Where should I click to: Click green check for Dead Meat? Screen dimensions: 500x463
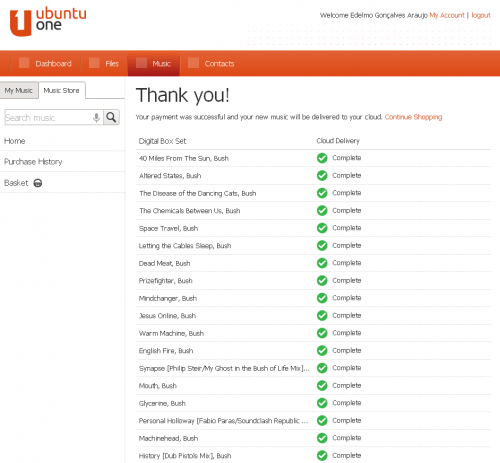click(322, 263)
